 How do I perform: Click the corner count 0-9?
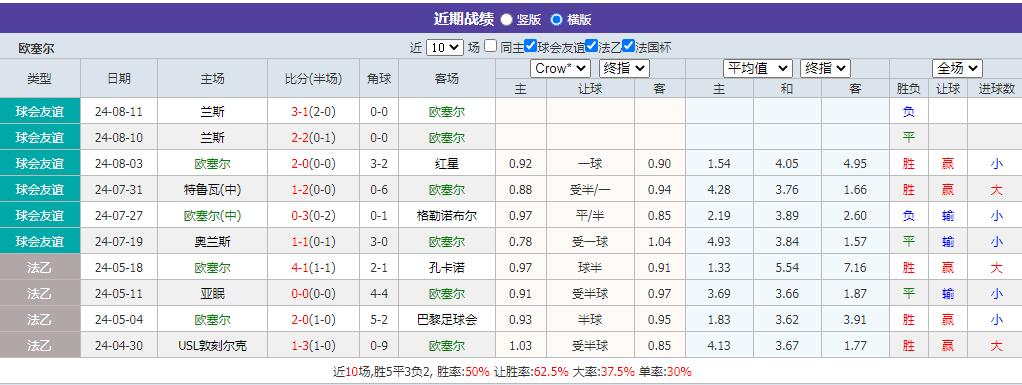[379, 346]
